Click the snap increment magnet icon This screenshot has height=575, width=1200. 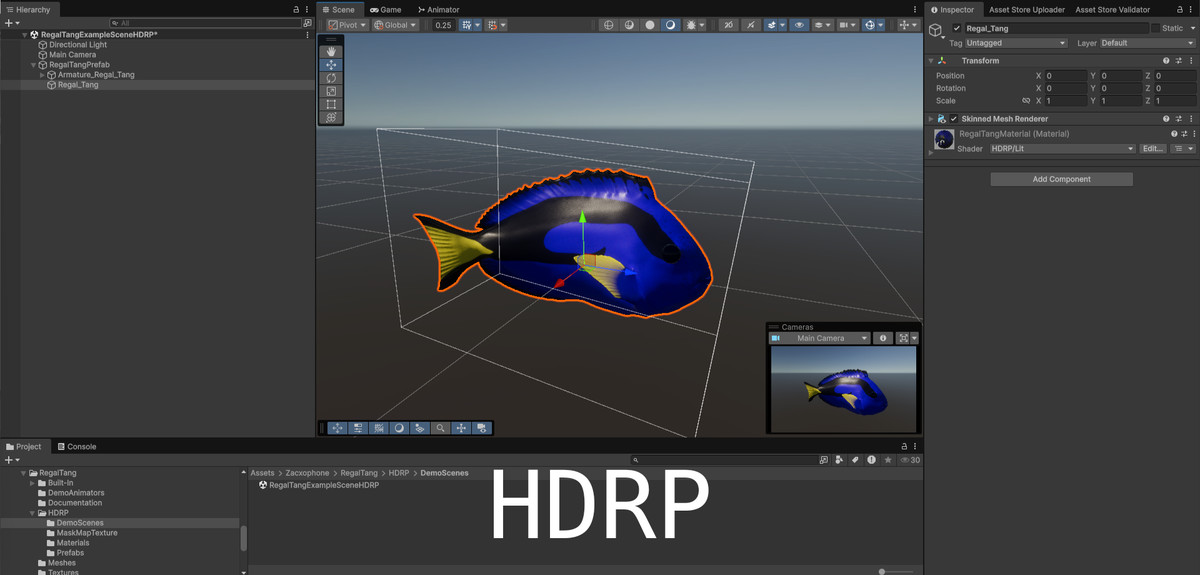pos(492,25)
